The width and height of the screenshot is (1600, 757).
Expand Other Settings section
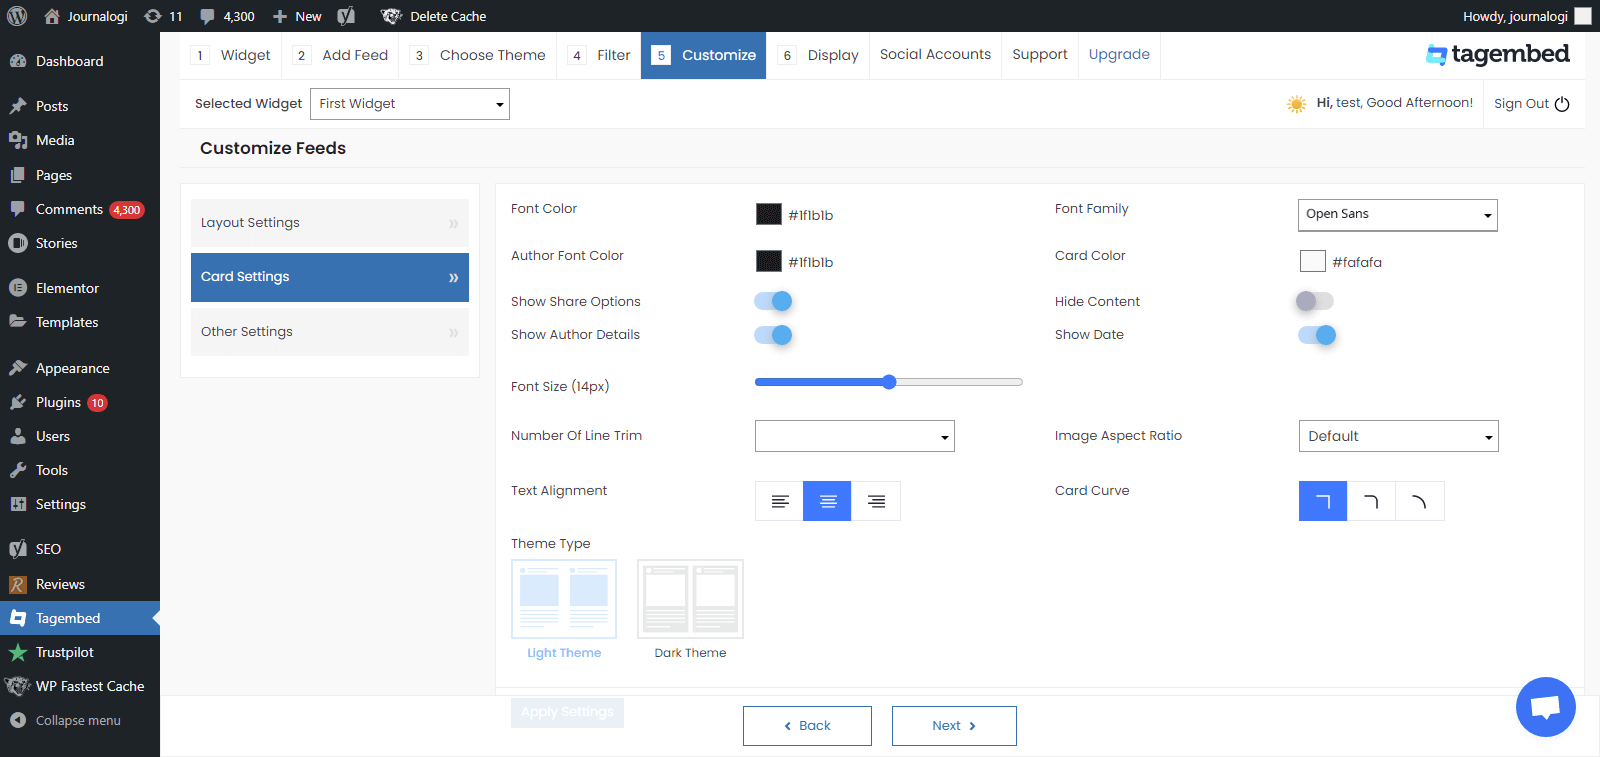[x=330, y=332]
